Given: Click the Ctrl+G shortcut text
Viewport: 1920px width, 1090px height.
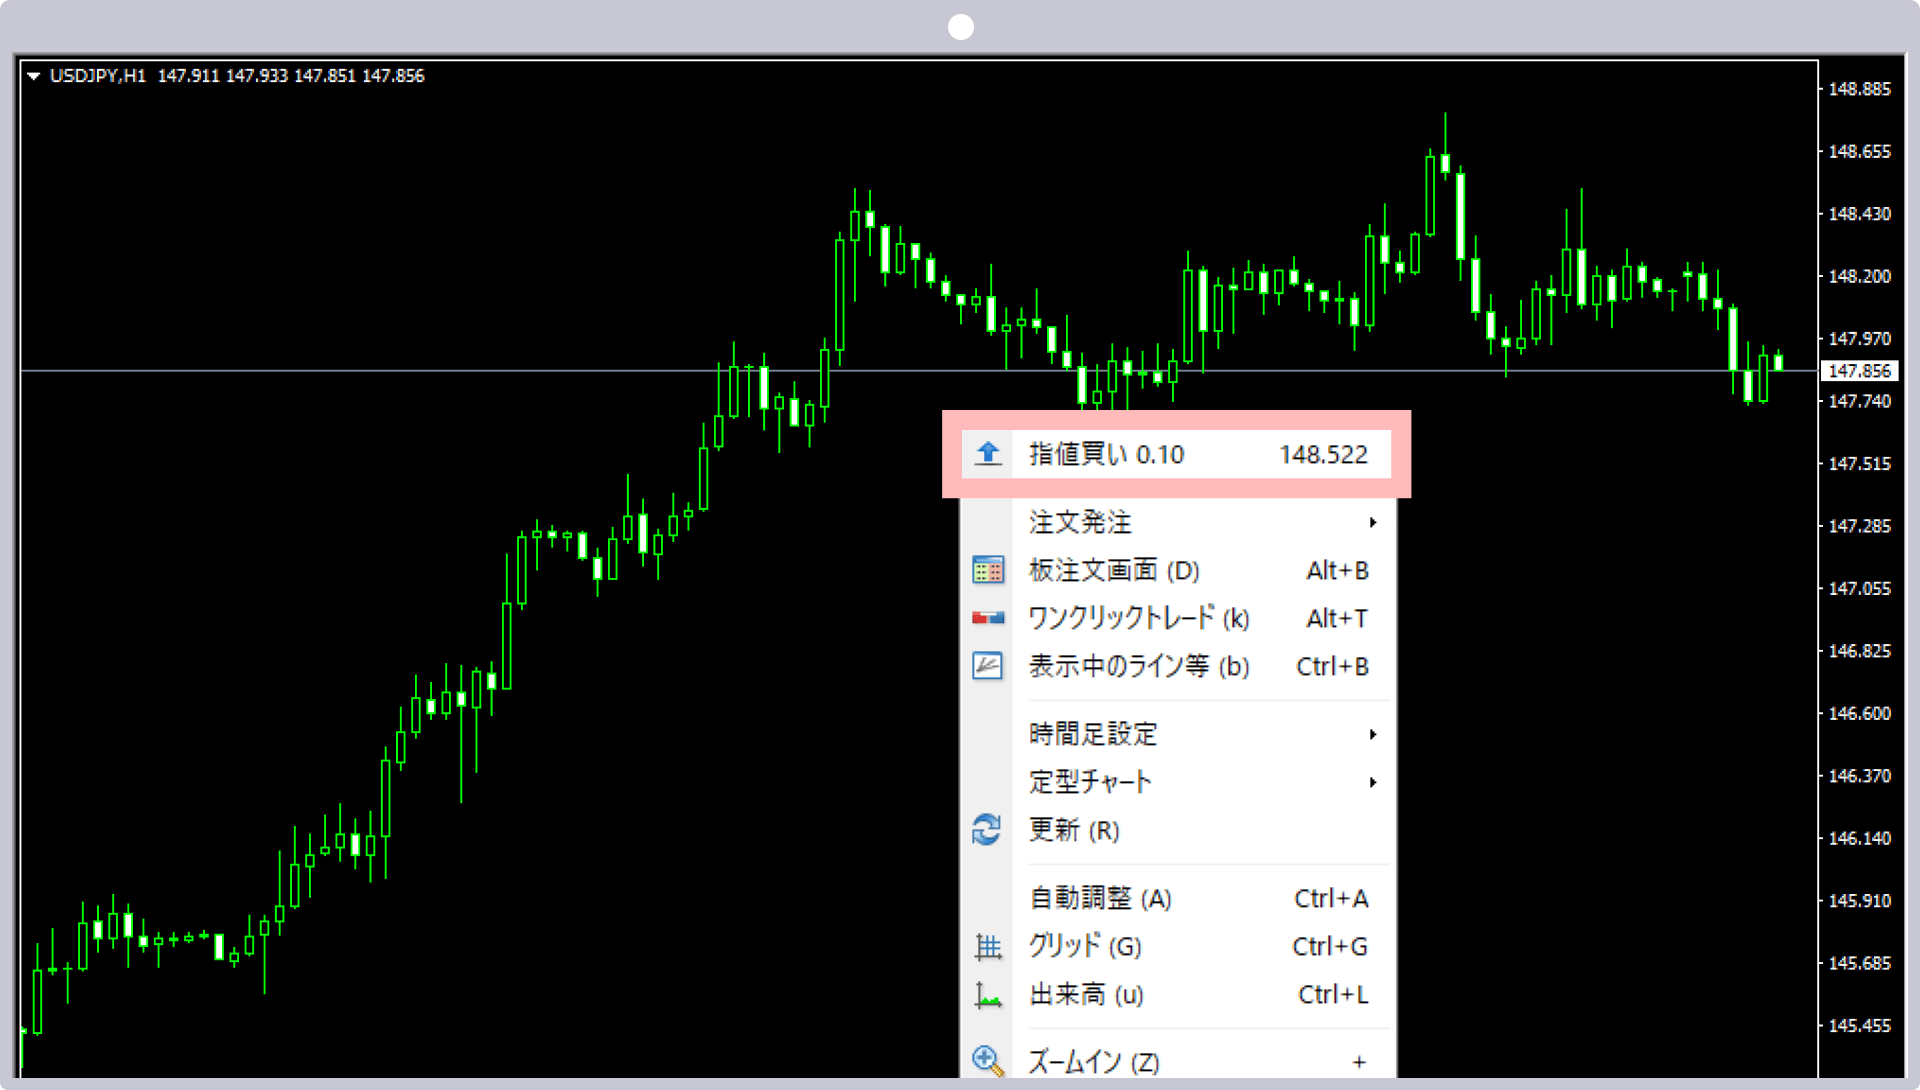Looking at the screenshot, I should pyautogui.click(x=1330, y=946).
